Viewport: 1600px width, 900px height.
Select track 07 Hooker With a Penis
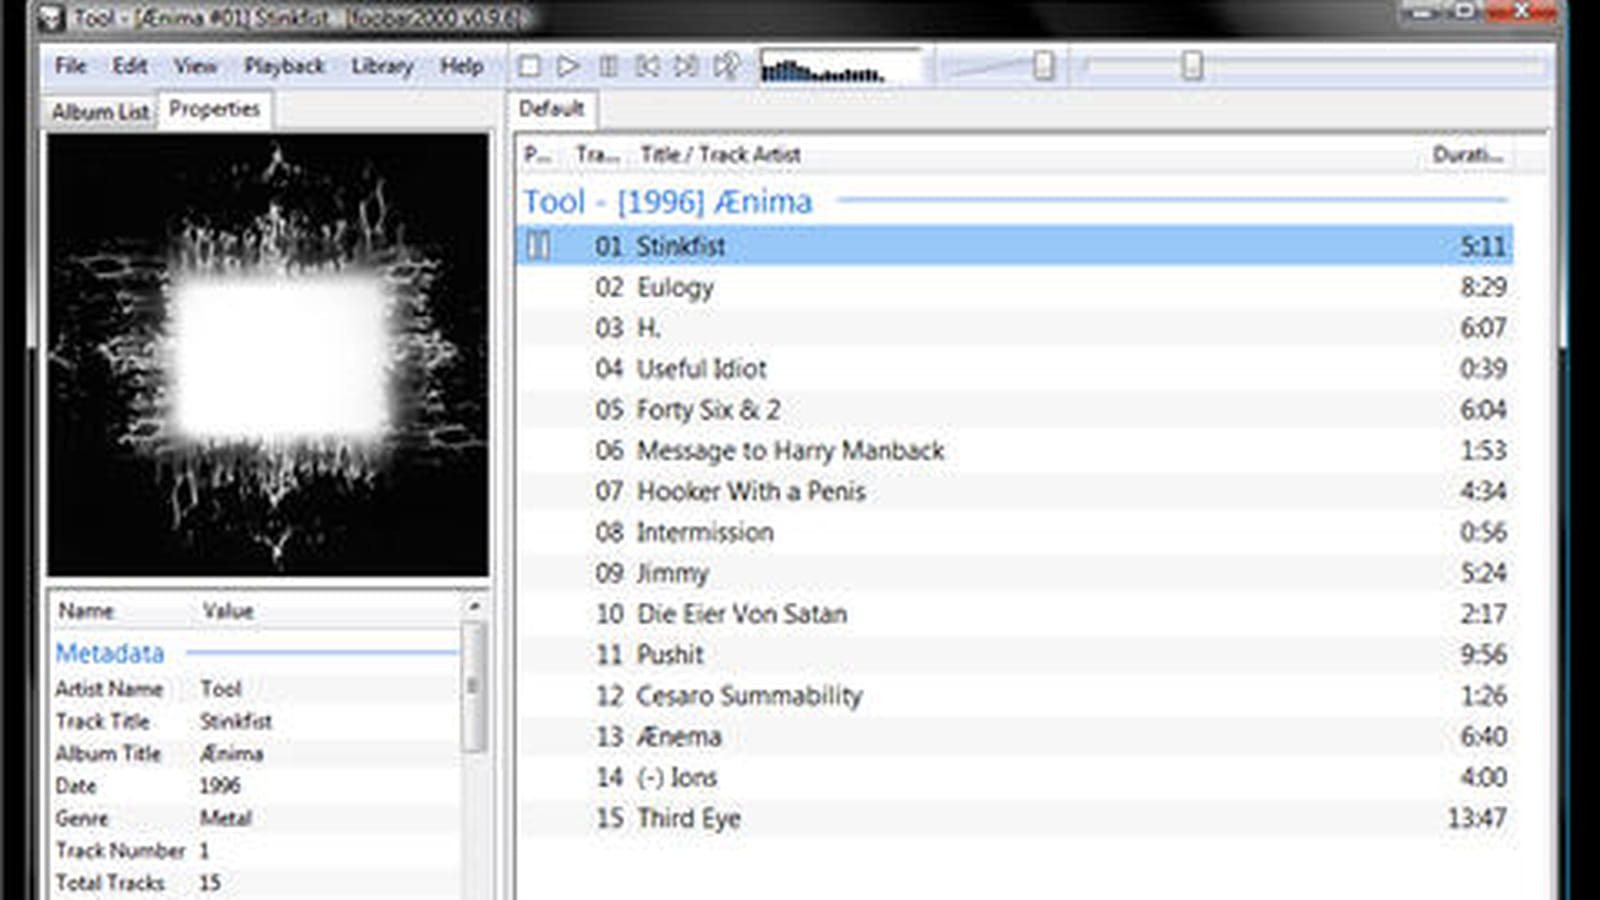1015,492
